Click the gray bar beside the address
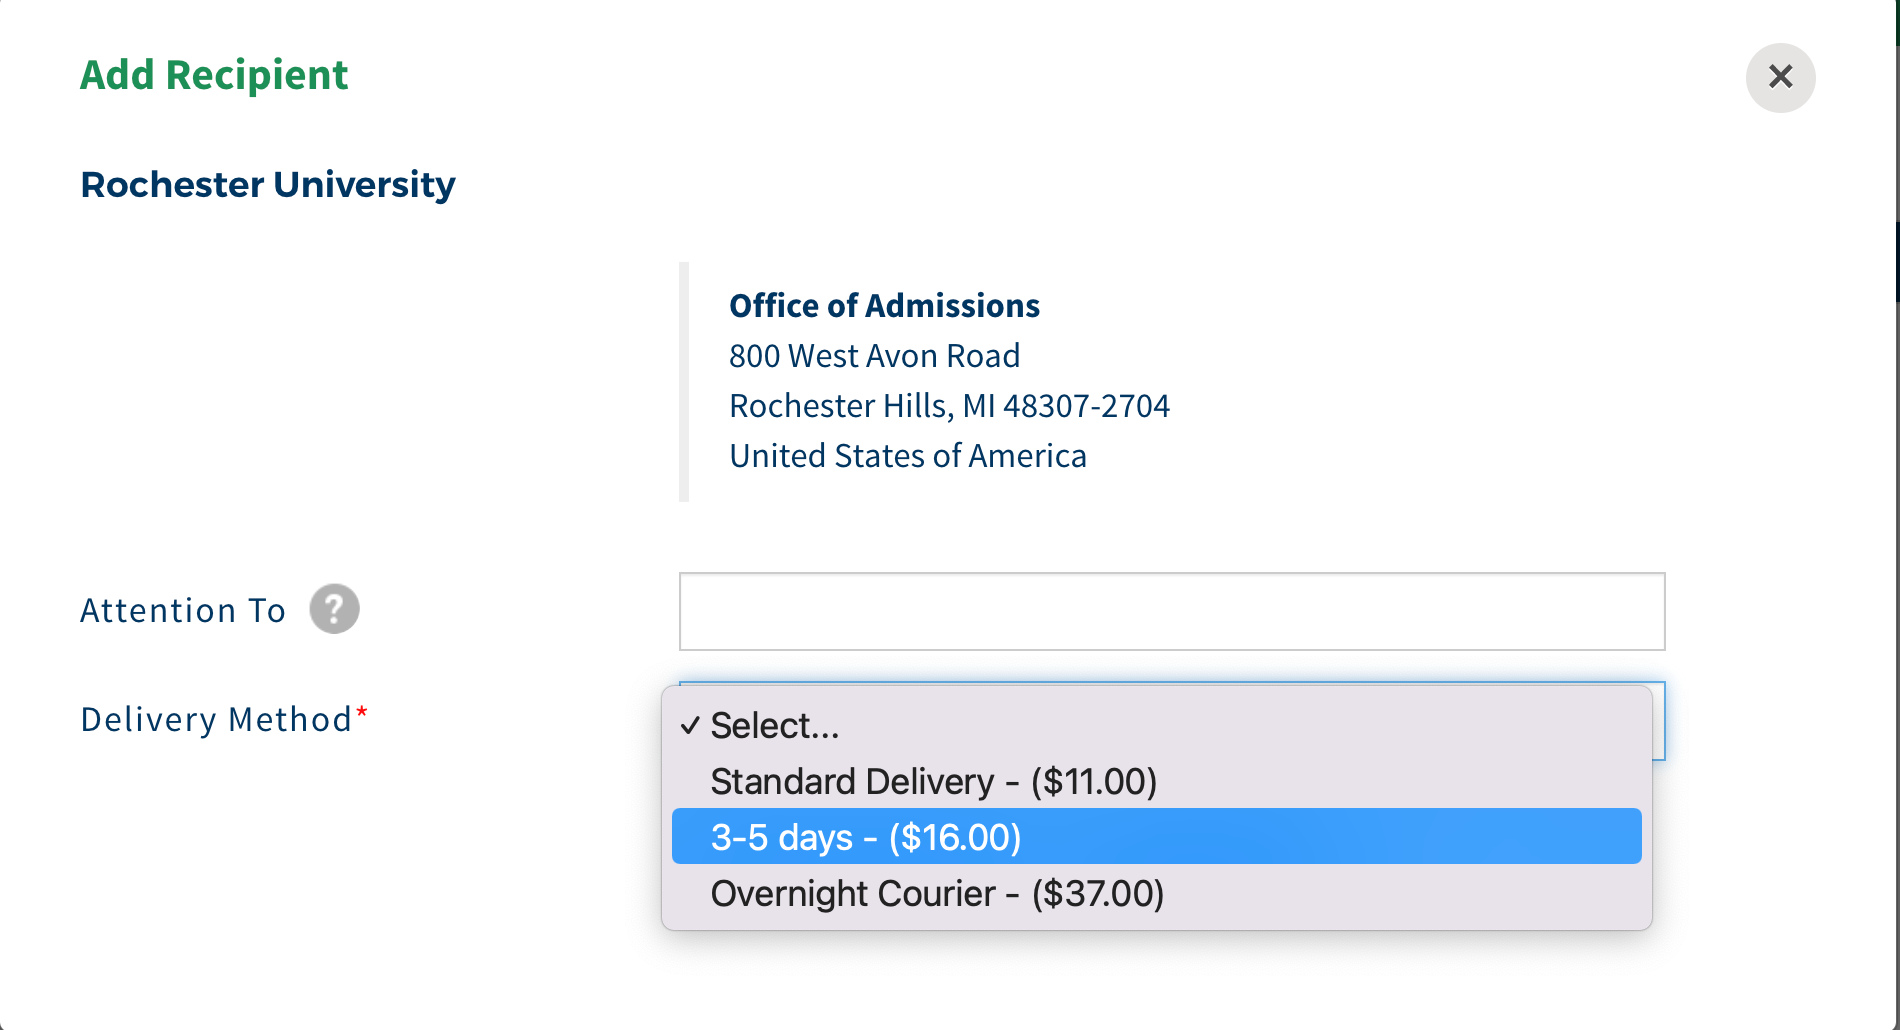This screenshot has width=1900, height=1030. coord(684,381)
